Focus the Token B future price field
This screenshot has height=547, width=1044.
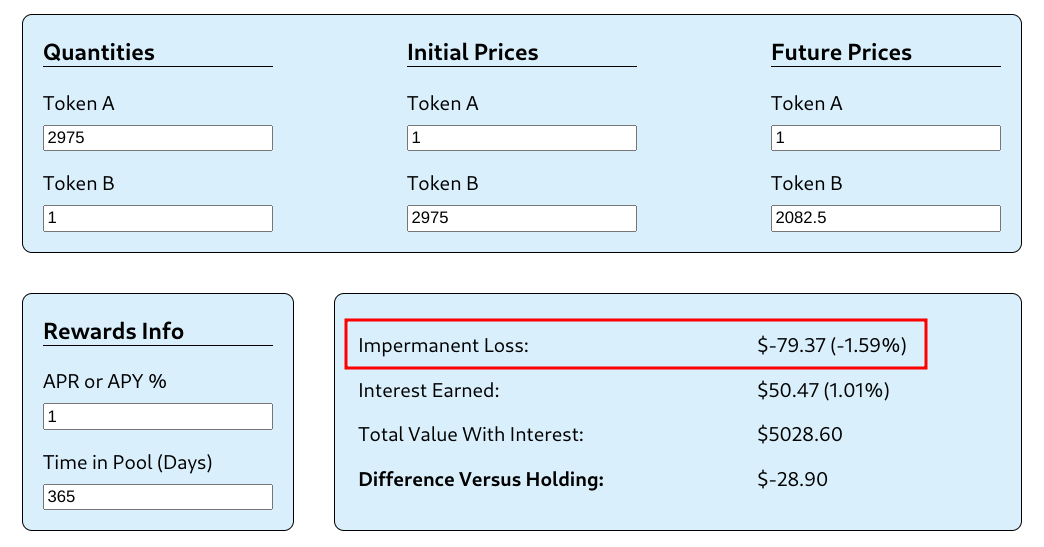coord(886,218)
